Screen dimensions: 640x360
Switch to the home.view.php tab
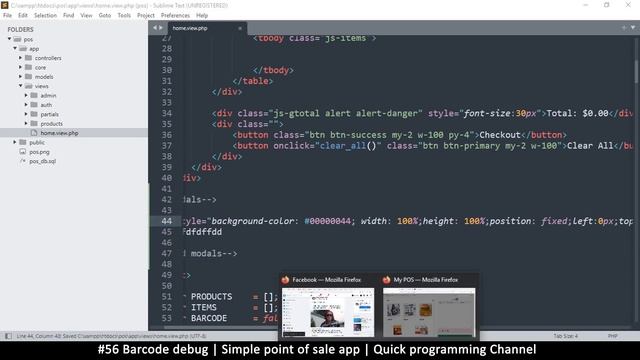click(x=190, y=28)
